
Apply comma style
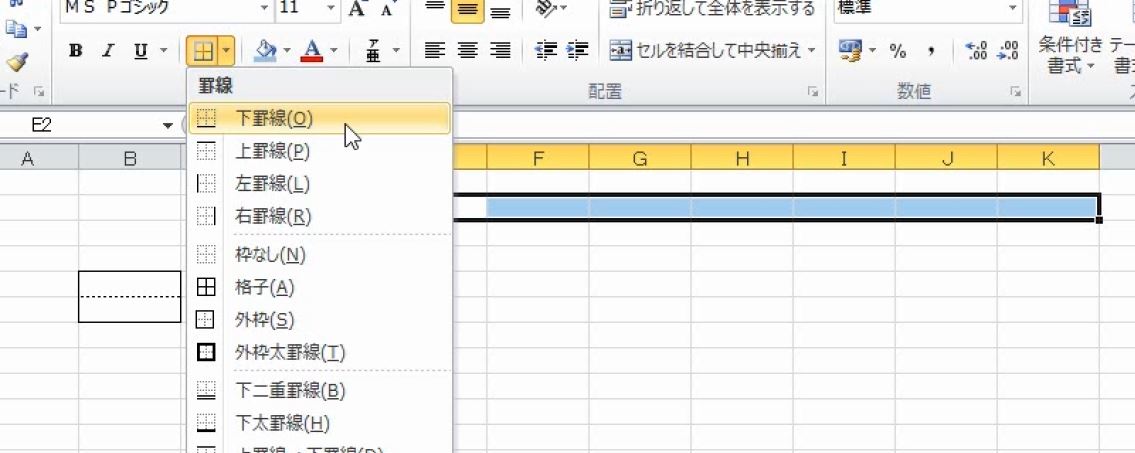[931, 51]
